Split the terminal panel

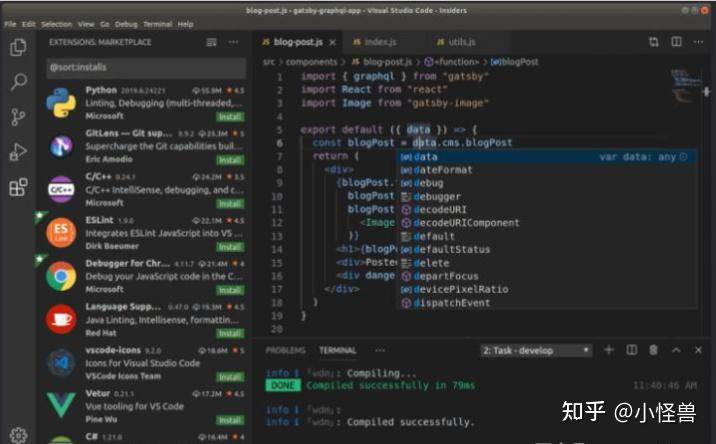[632, 350]
